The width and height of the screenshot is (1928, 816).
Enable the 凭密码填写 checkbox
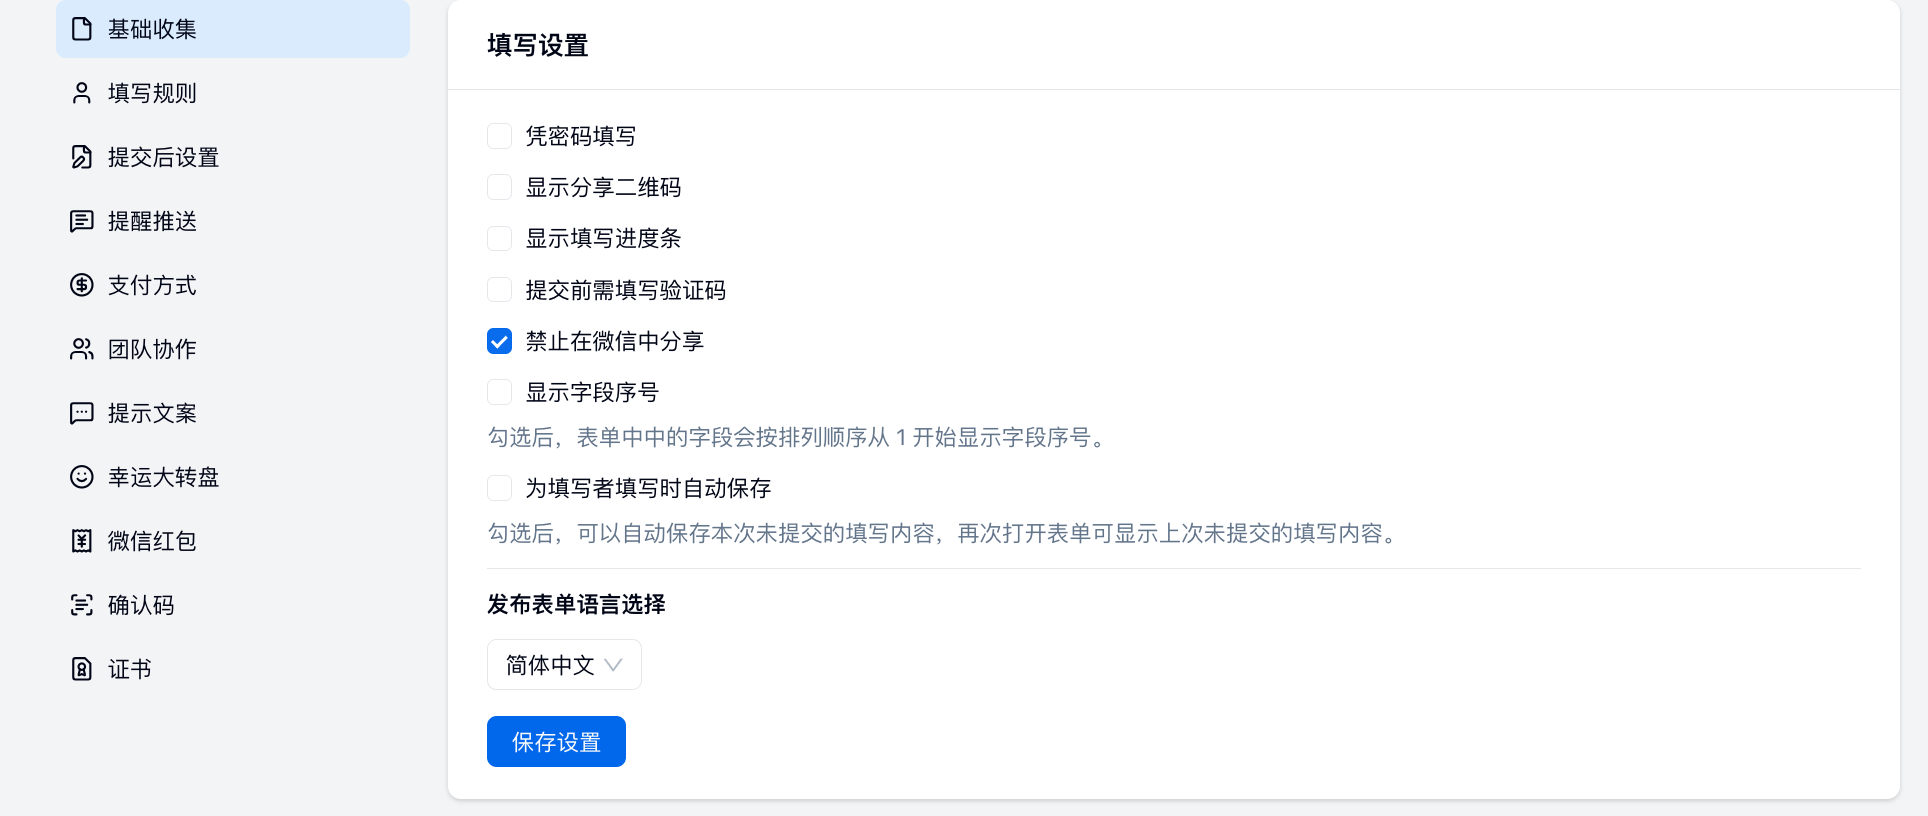coord(500,136)
